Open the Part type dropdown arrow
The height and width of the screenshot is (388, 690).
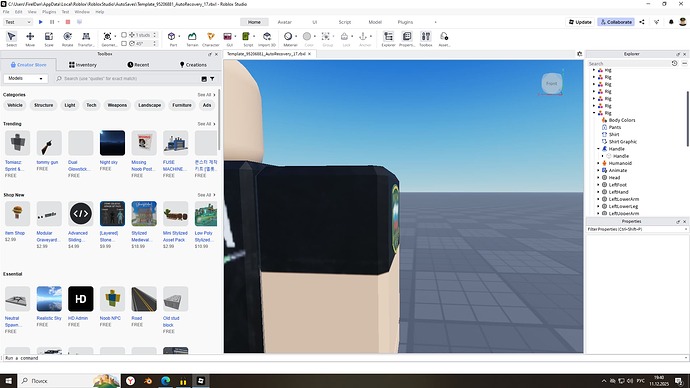(x=179, y=36)
